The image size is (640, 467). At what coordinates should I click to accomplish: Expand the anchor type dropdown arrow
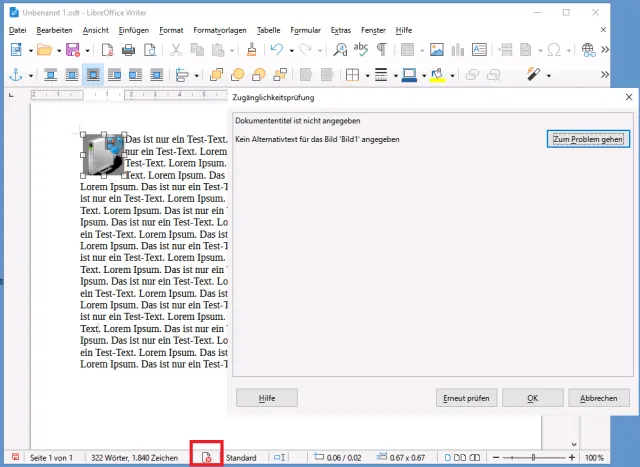point(30,75)
